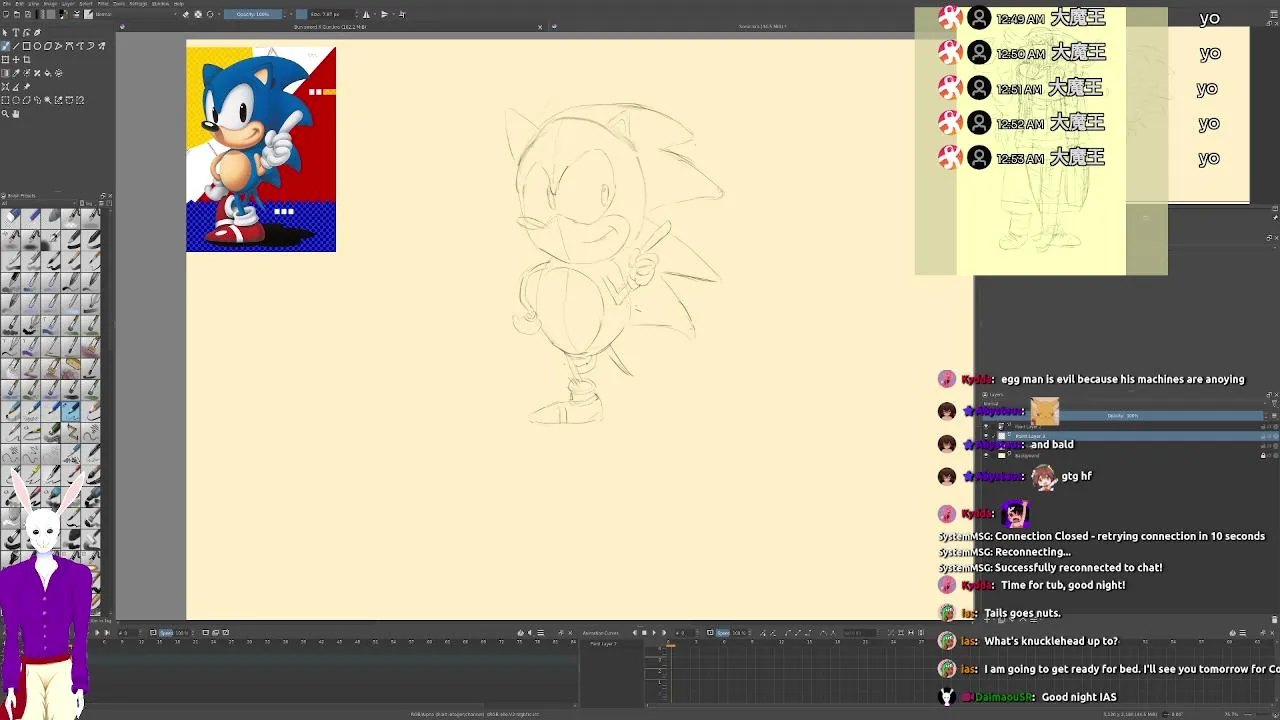Screen dimensions: 1280x720
Task: Expand the horizontal mirror options arrow
Action: 375,14
